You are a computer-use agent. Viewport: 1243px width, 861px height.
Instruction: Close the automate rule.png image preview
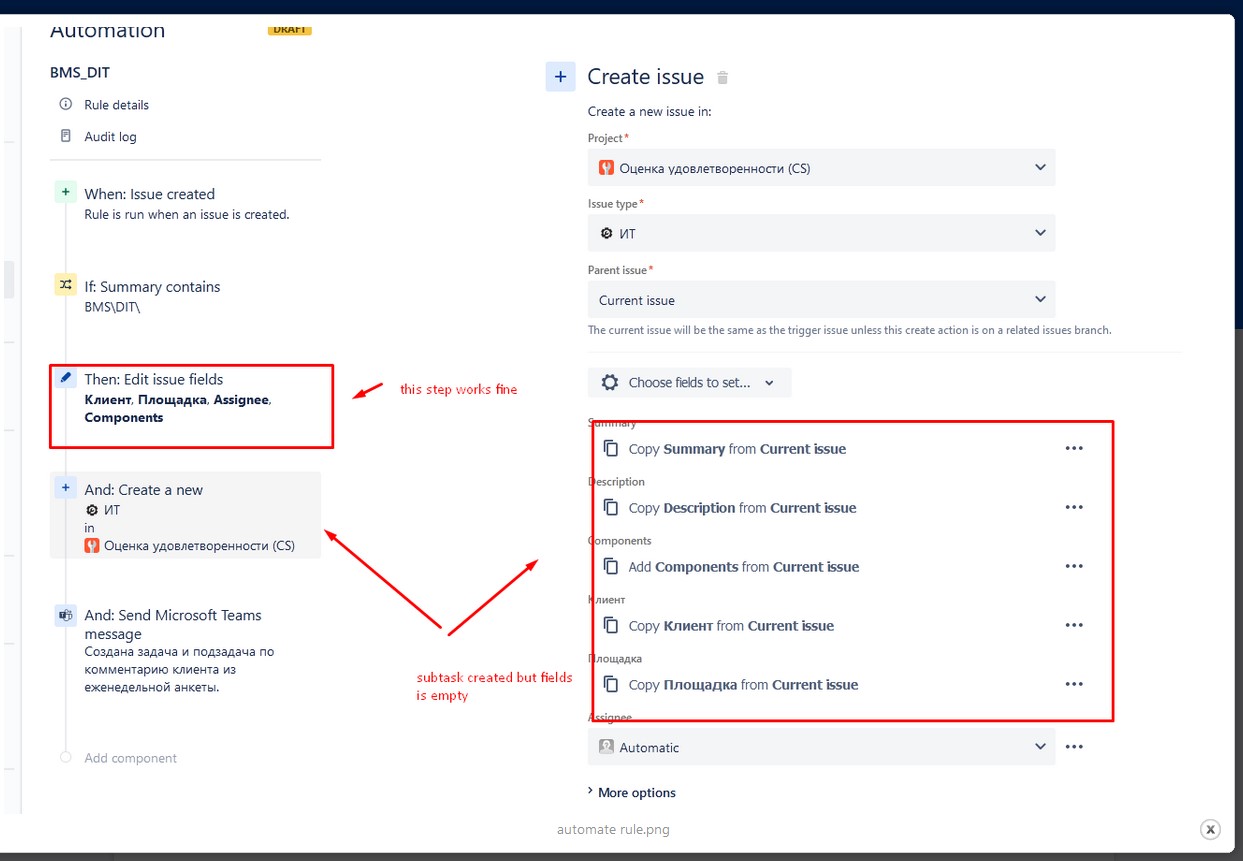pyautogui.click(x=1210, y=829)
